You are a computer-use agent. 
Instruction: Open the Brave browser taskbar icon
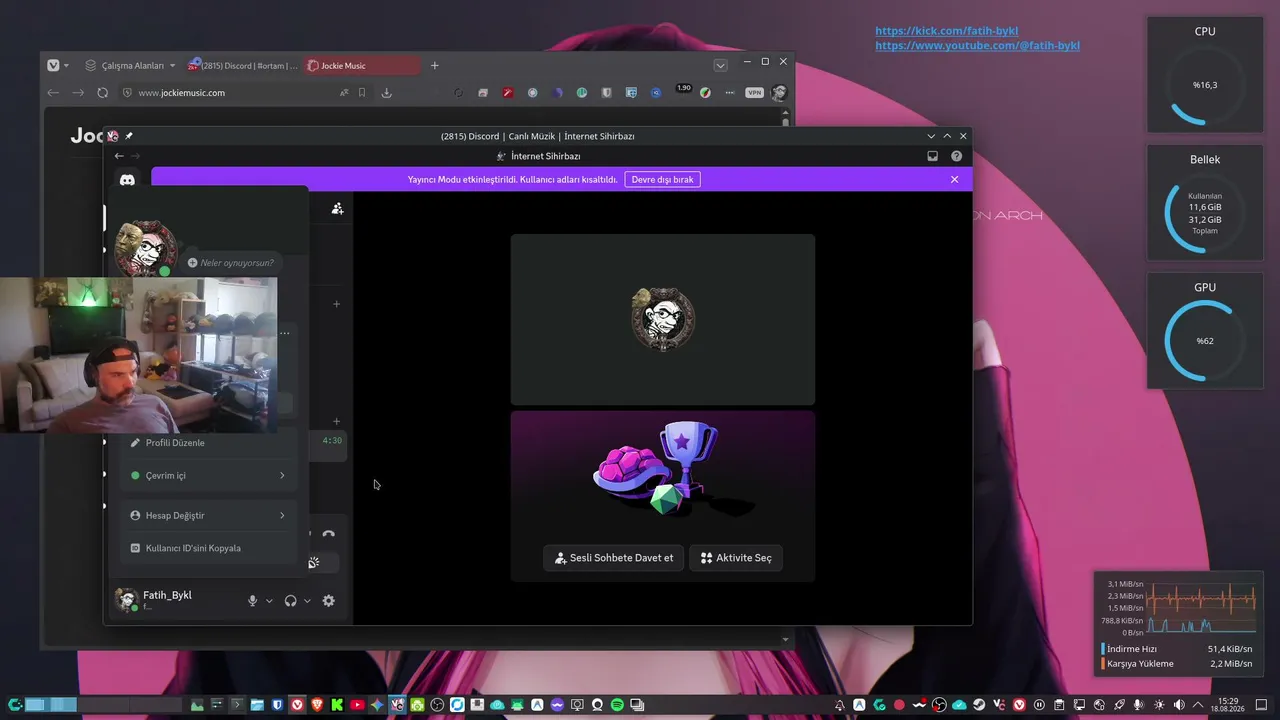tap(317, 705)
